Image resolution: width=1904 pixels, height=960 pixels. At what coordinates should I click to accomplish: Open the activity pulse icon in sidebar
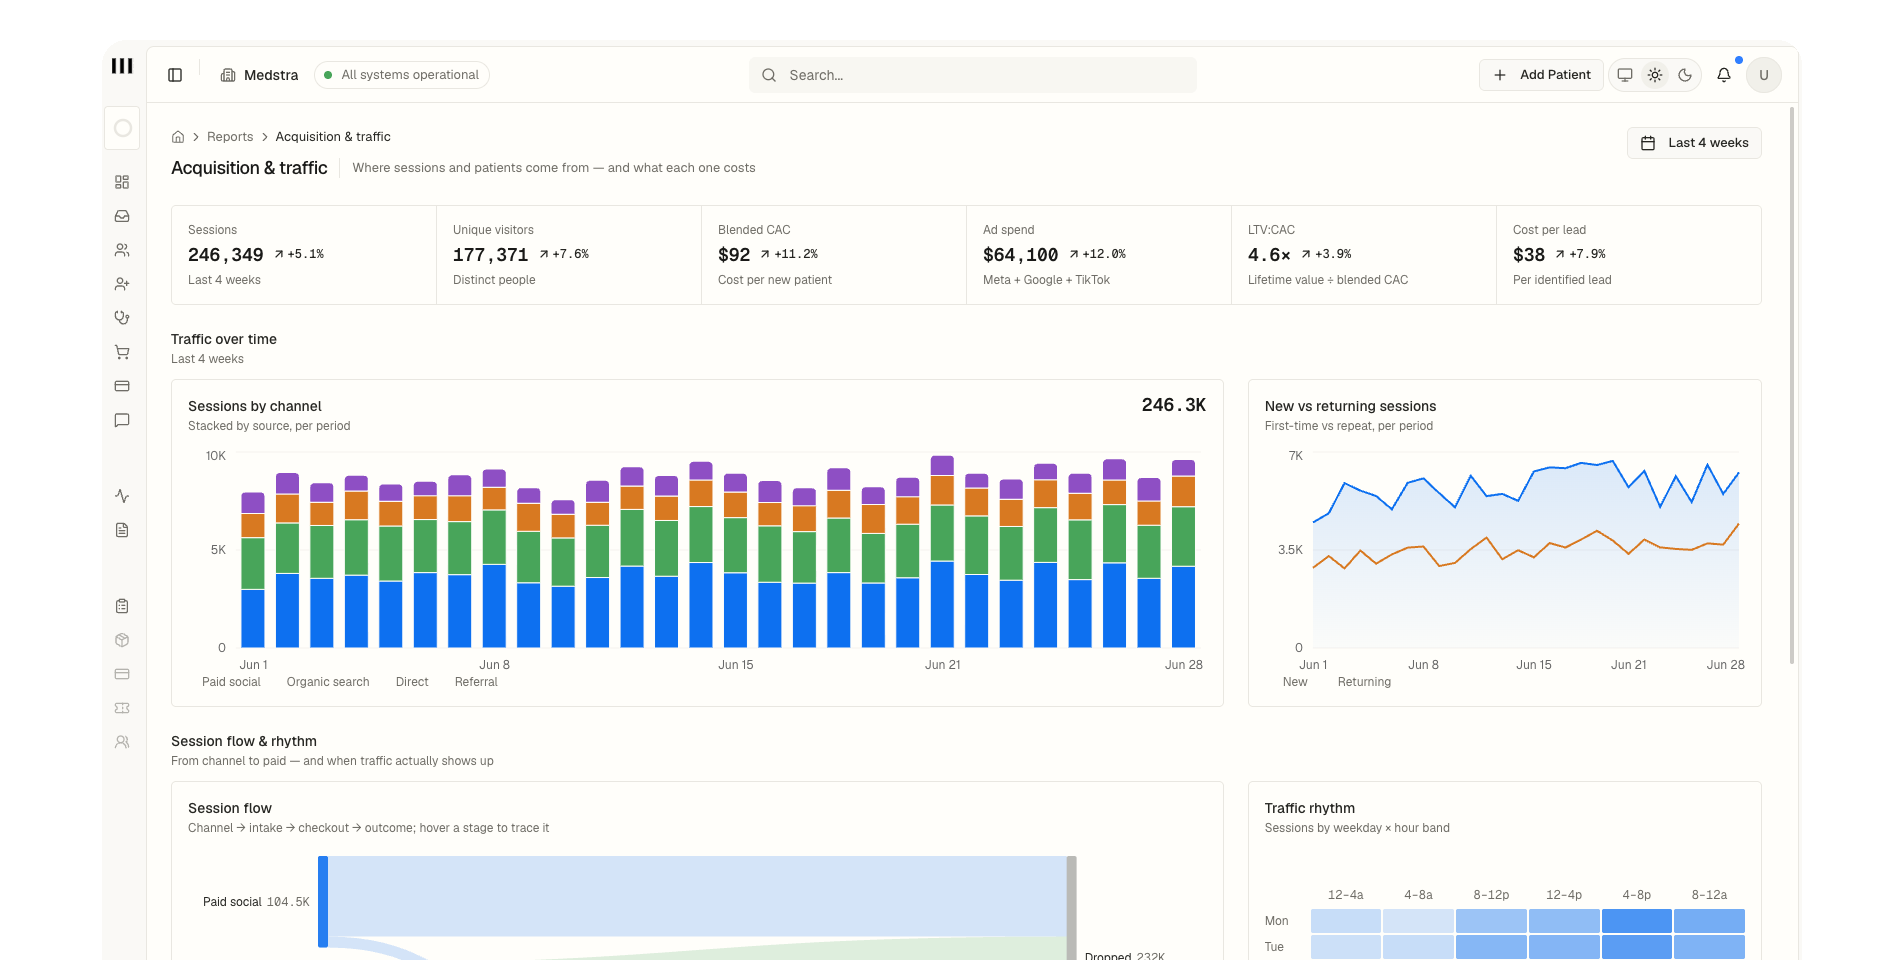point(122,496)
